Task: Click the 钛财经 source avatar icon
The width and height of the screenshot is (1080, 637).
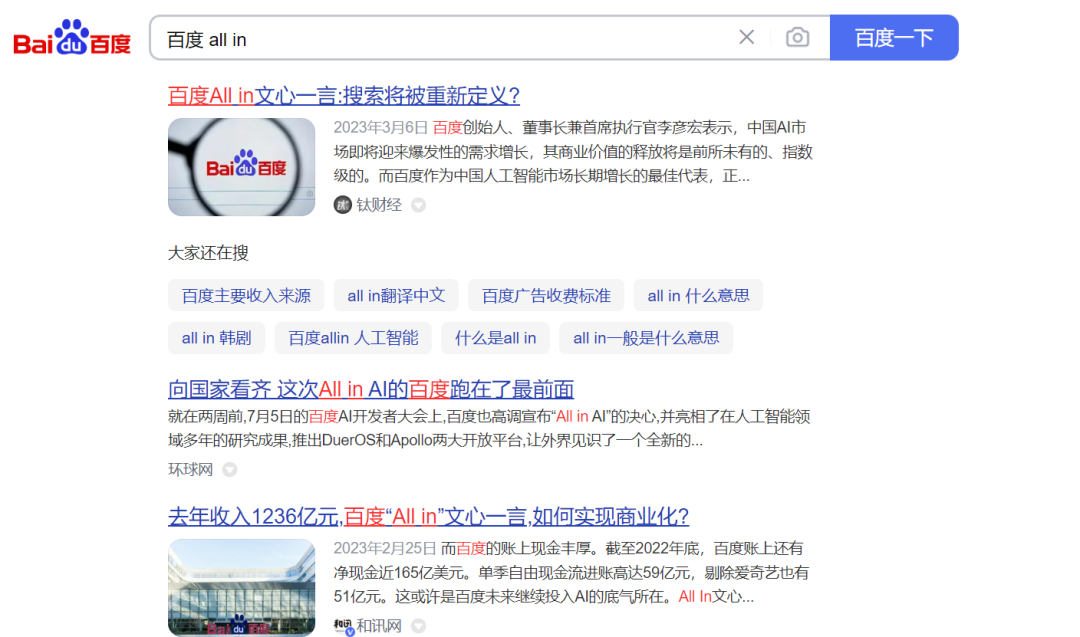Action: click(x=342, y=205)
